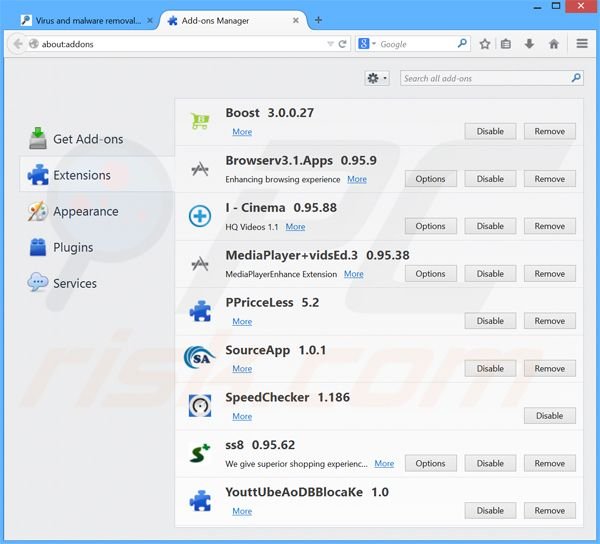Viewport: 600px width, 544px height.
Task: Click the PPricceLess puzzle icon
Action: coord(200,311)
